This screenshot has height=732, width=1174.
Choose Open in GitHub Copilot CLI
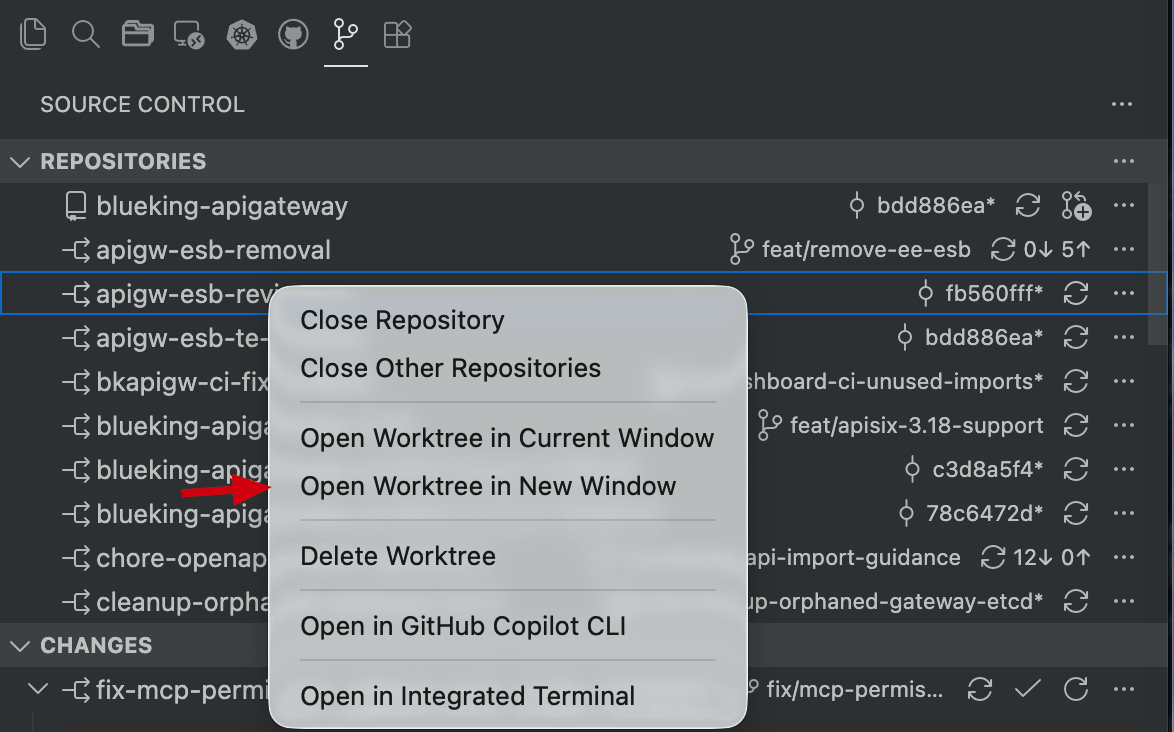click(508, 626)
